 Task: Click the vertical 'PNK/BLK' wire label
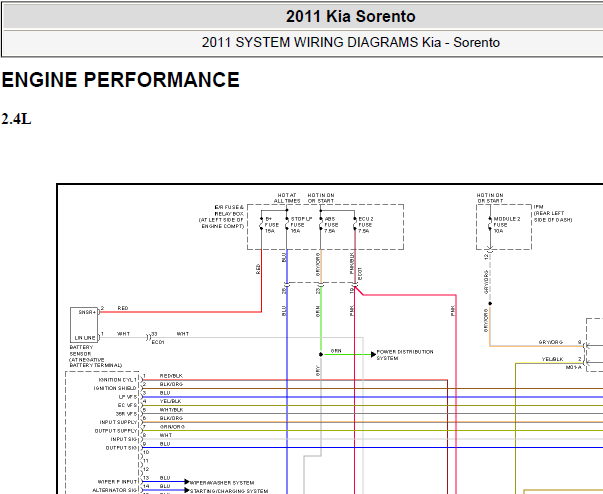pyautogui.click(x=353, y=263)
